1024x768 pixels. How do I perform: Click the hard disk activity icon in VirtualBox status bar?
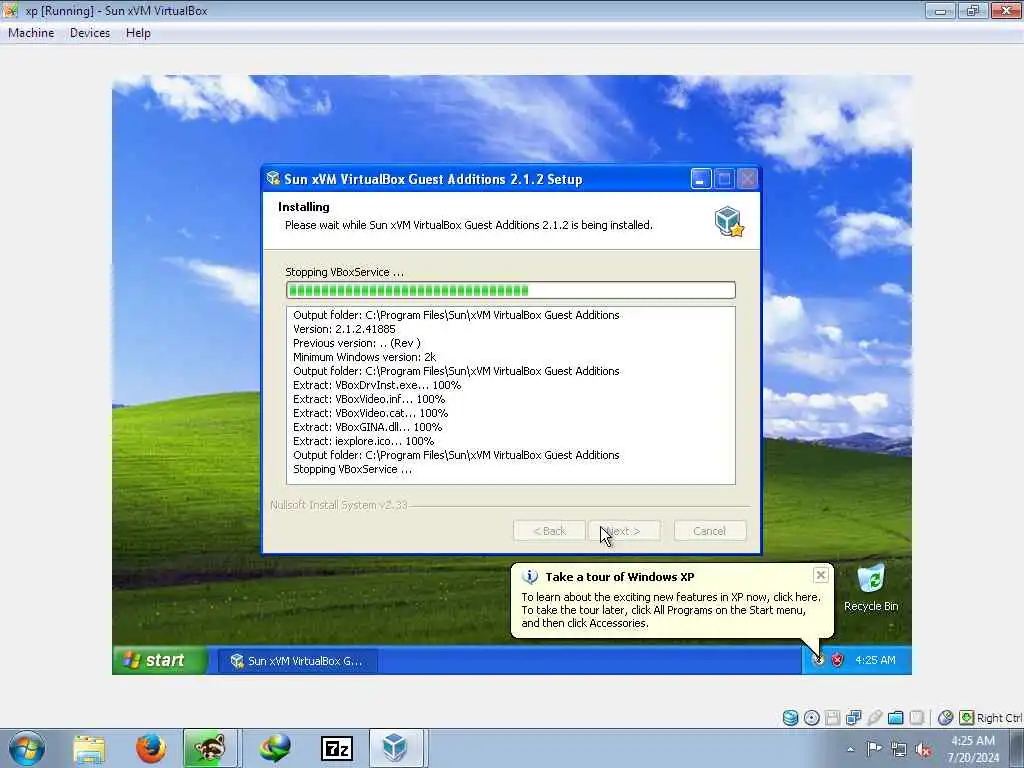point(790,718)
